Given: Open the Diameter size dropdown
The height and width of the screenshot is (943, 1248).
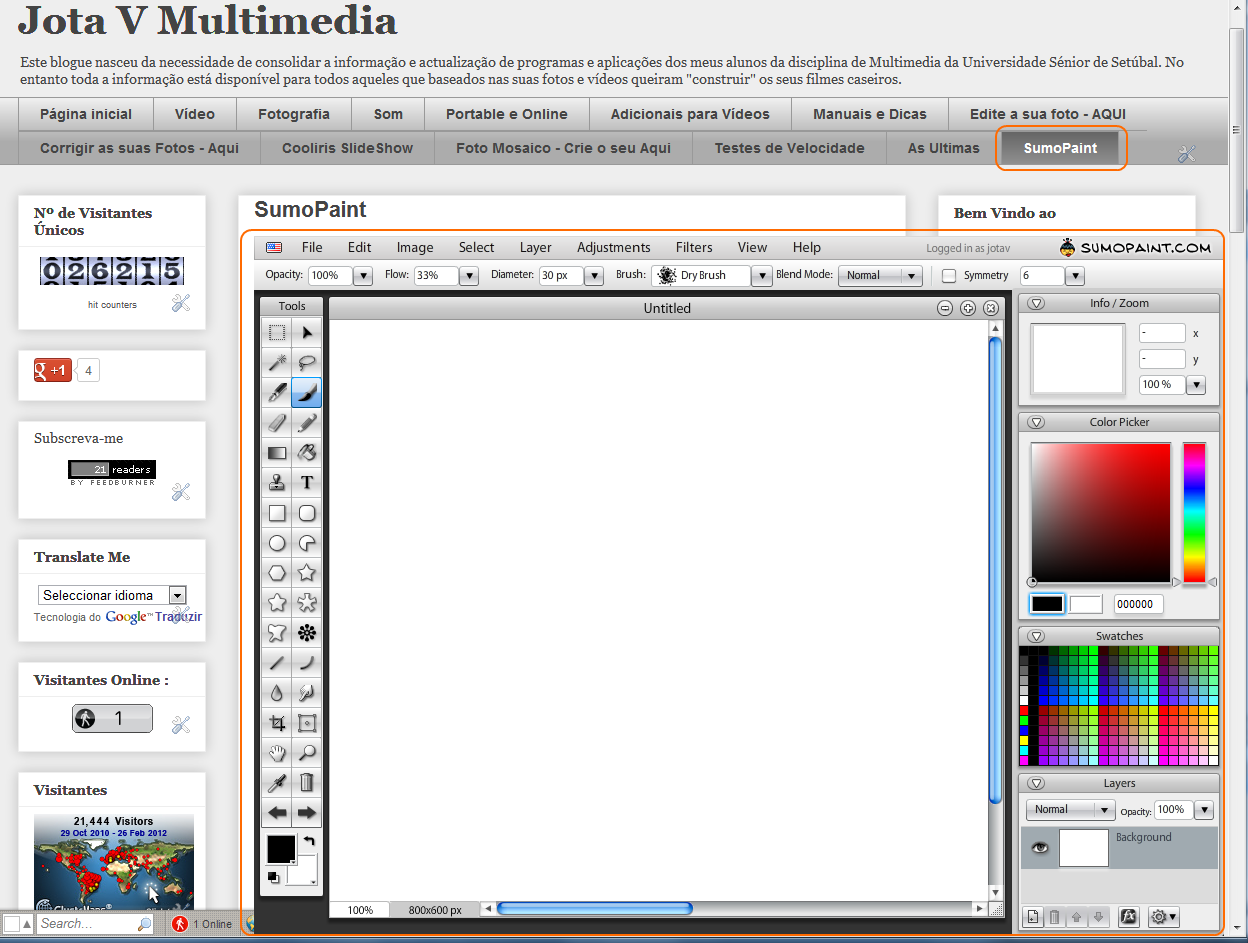Looking at the screenshot, I should point(594,276).
